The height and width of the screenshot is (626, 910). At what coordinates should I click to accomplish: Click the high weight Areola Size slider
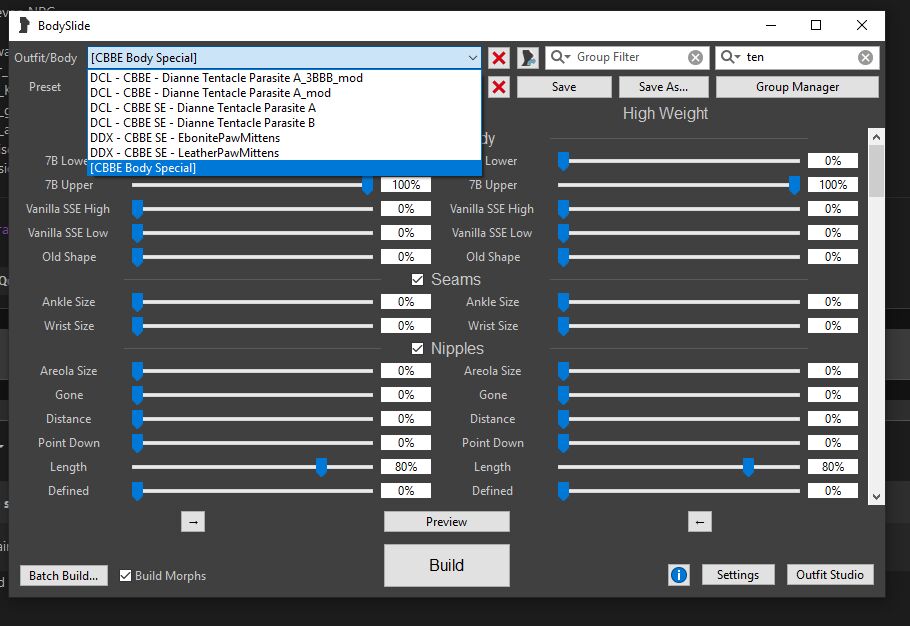tap(679, 371)
